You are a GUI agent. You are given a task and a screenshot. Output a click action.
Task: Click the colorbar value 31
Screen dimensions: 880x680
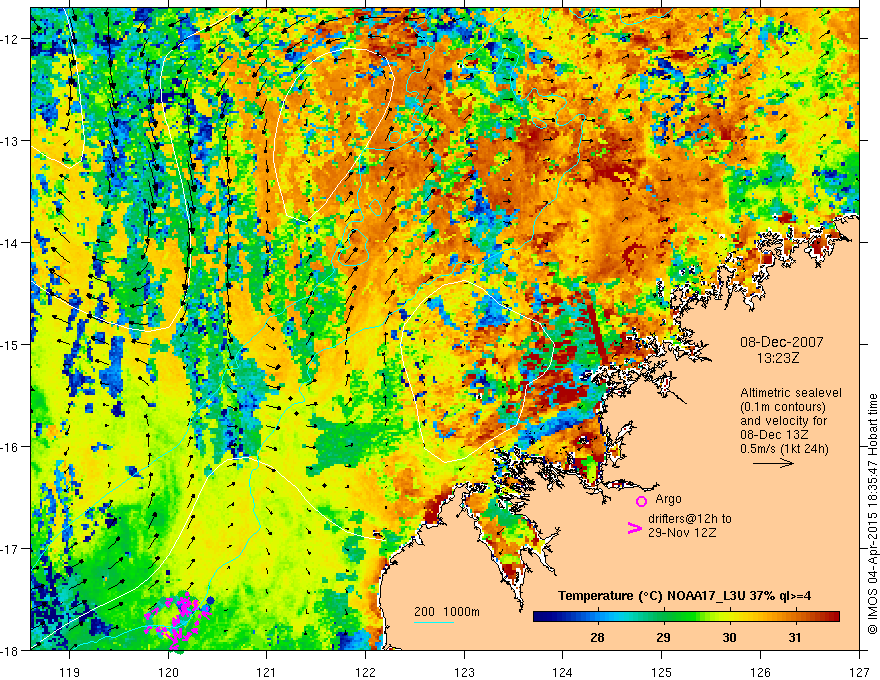pos(795,637)
